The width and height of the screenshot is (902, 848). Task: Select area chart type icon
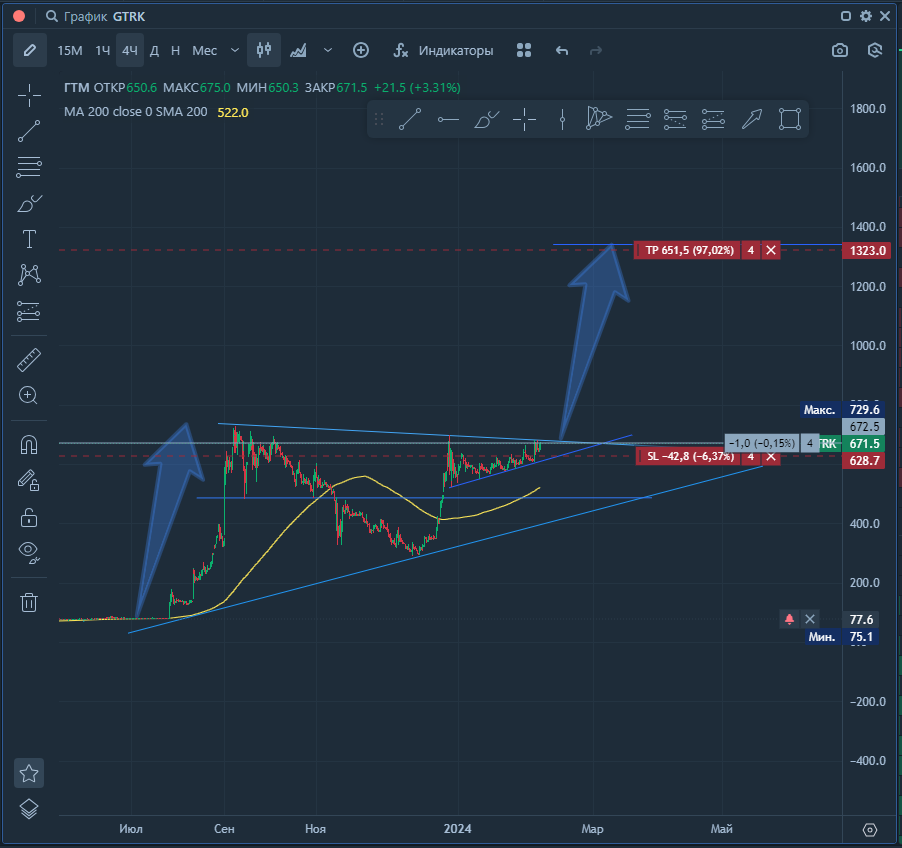pos(298,51)
